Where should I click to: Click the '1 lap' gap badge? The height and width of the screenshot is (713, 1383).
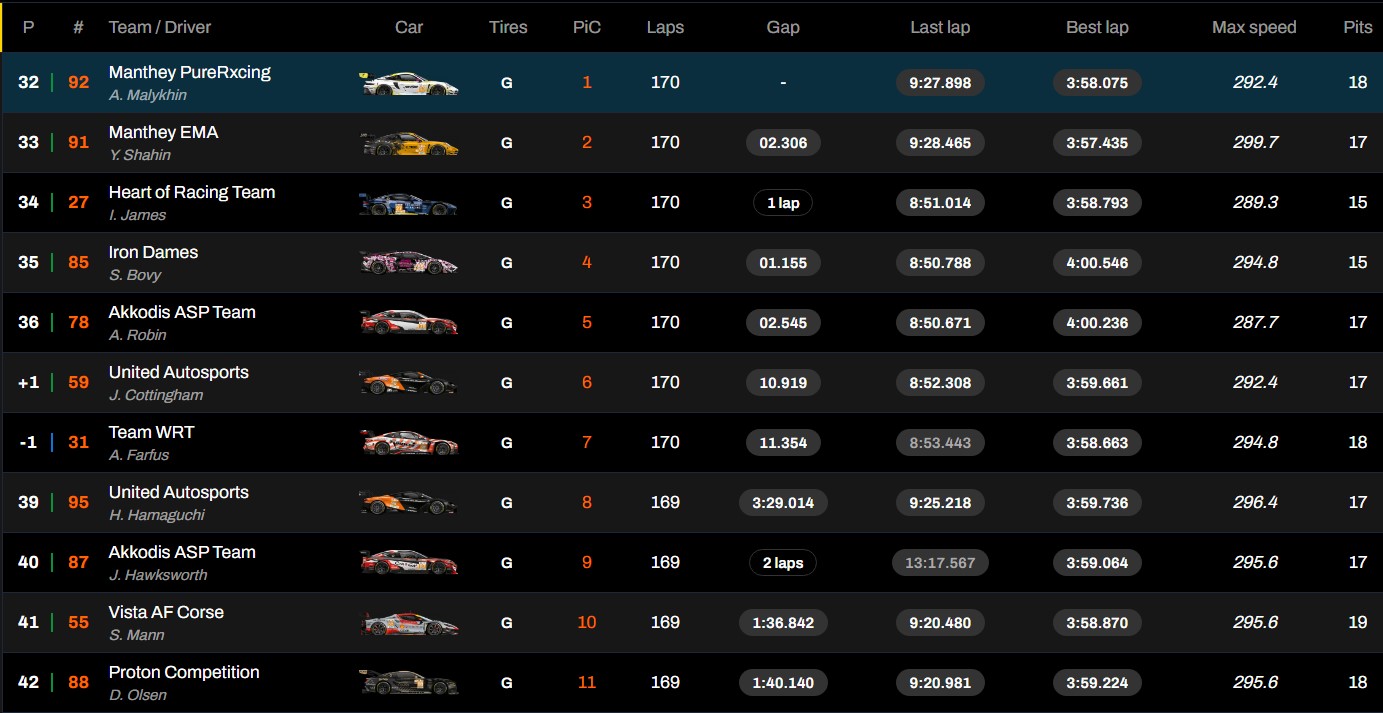[783, 203]
